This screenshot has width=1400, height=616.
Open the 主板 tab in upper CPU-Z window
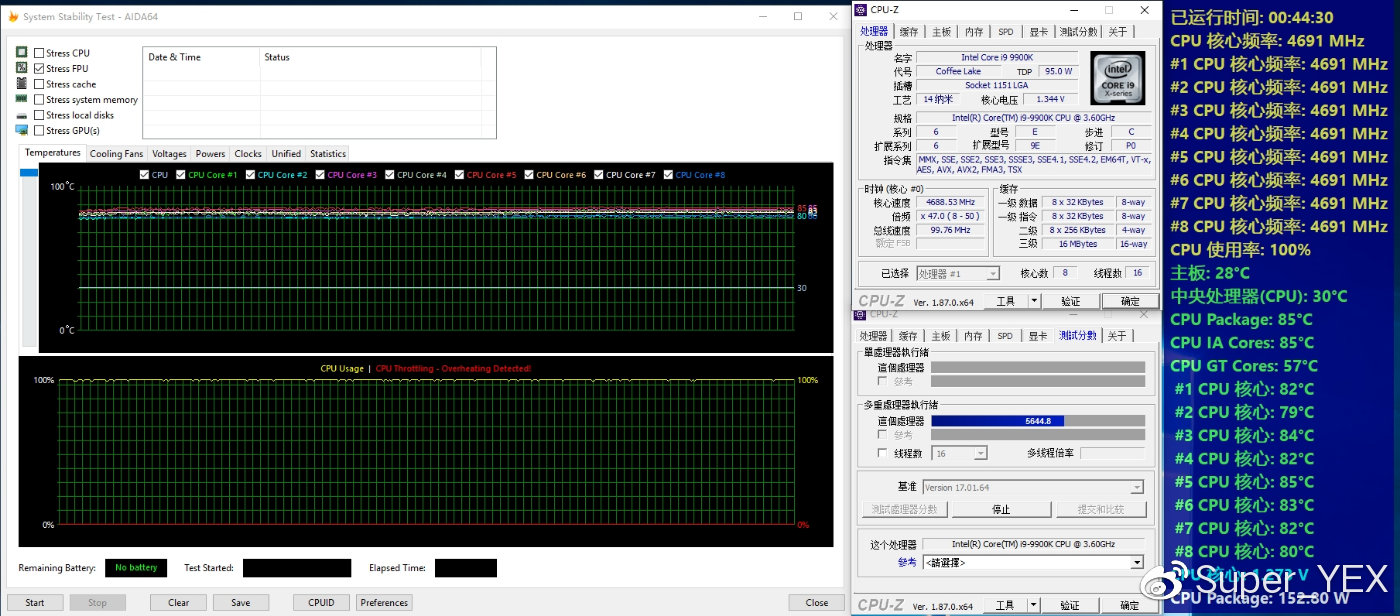tap(941, 32)
